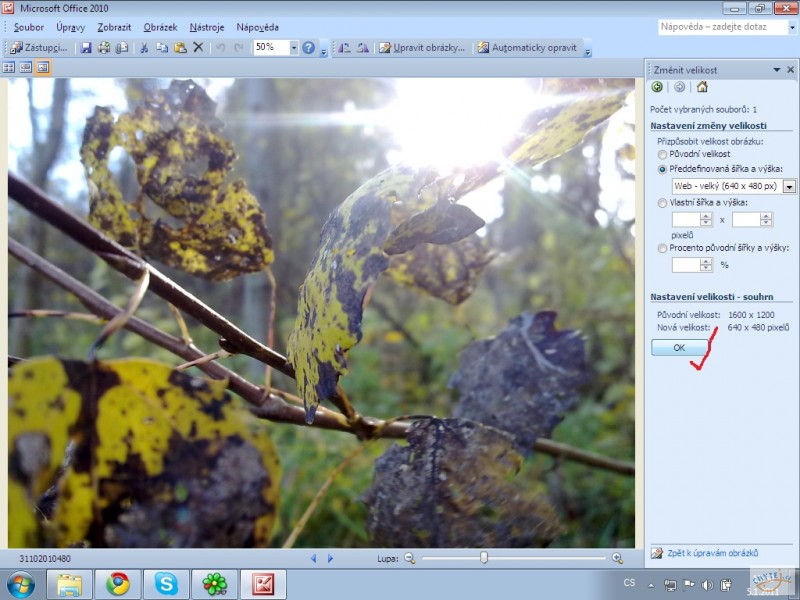800x600 pixels.
Task: Click the zoom out magnifier icon
Action: [x=410, y=559]
